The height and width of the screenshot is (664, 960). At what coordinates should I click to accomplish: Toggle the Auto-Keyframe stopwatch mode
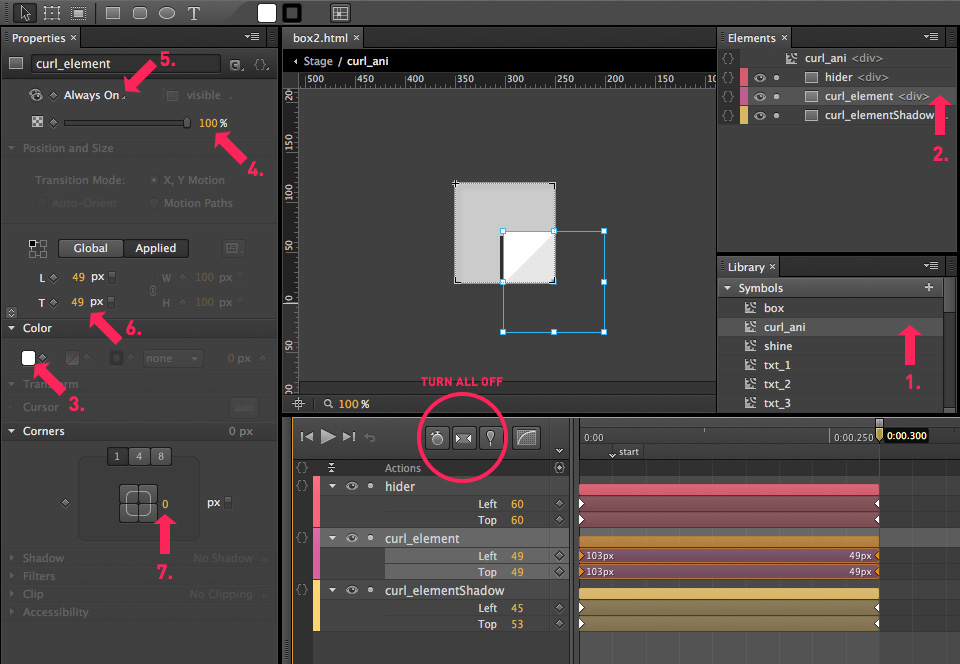[x=437, y=438]
